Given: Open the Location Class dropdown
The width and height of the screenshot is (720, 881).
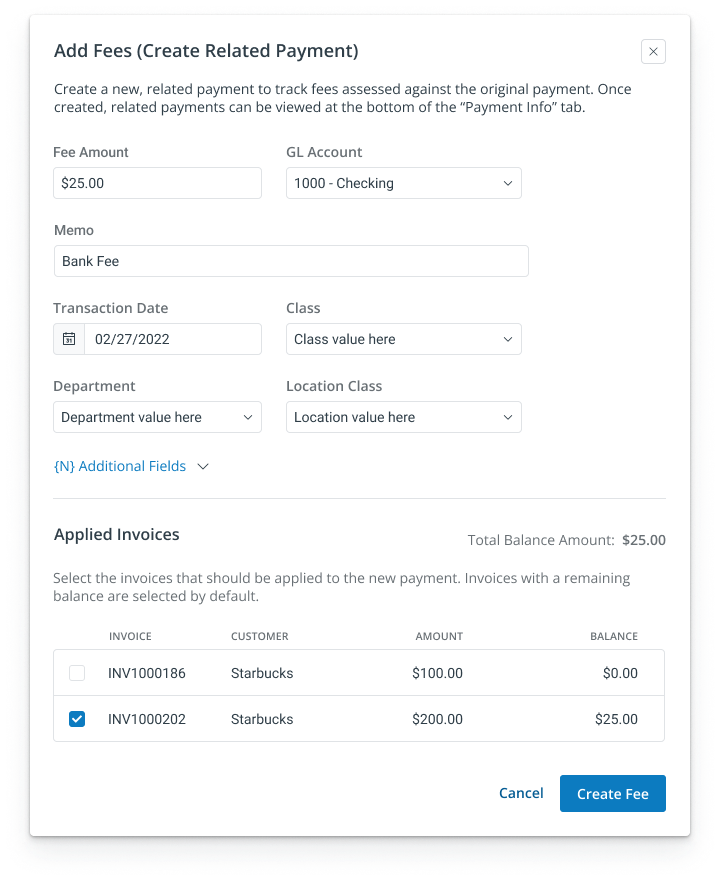Looking at the screenshot, I should [x=403, y=417].
